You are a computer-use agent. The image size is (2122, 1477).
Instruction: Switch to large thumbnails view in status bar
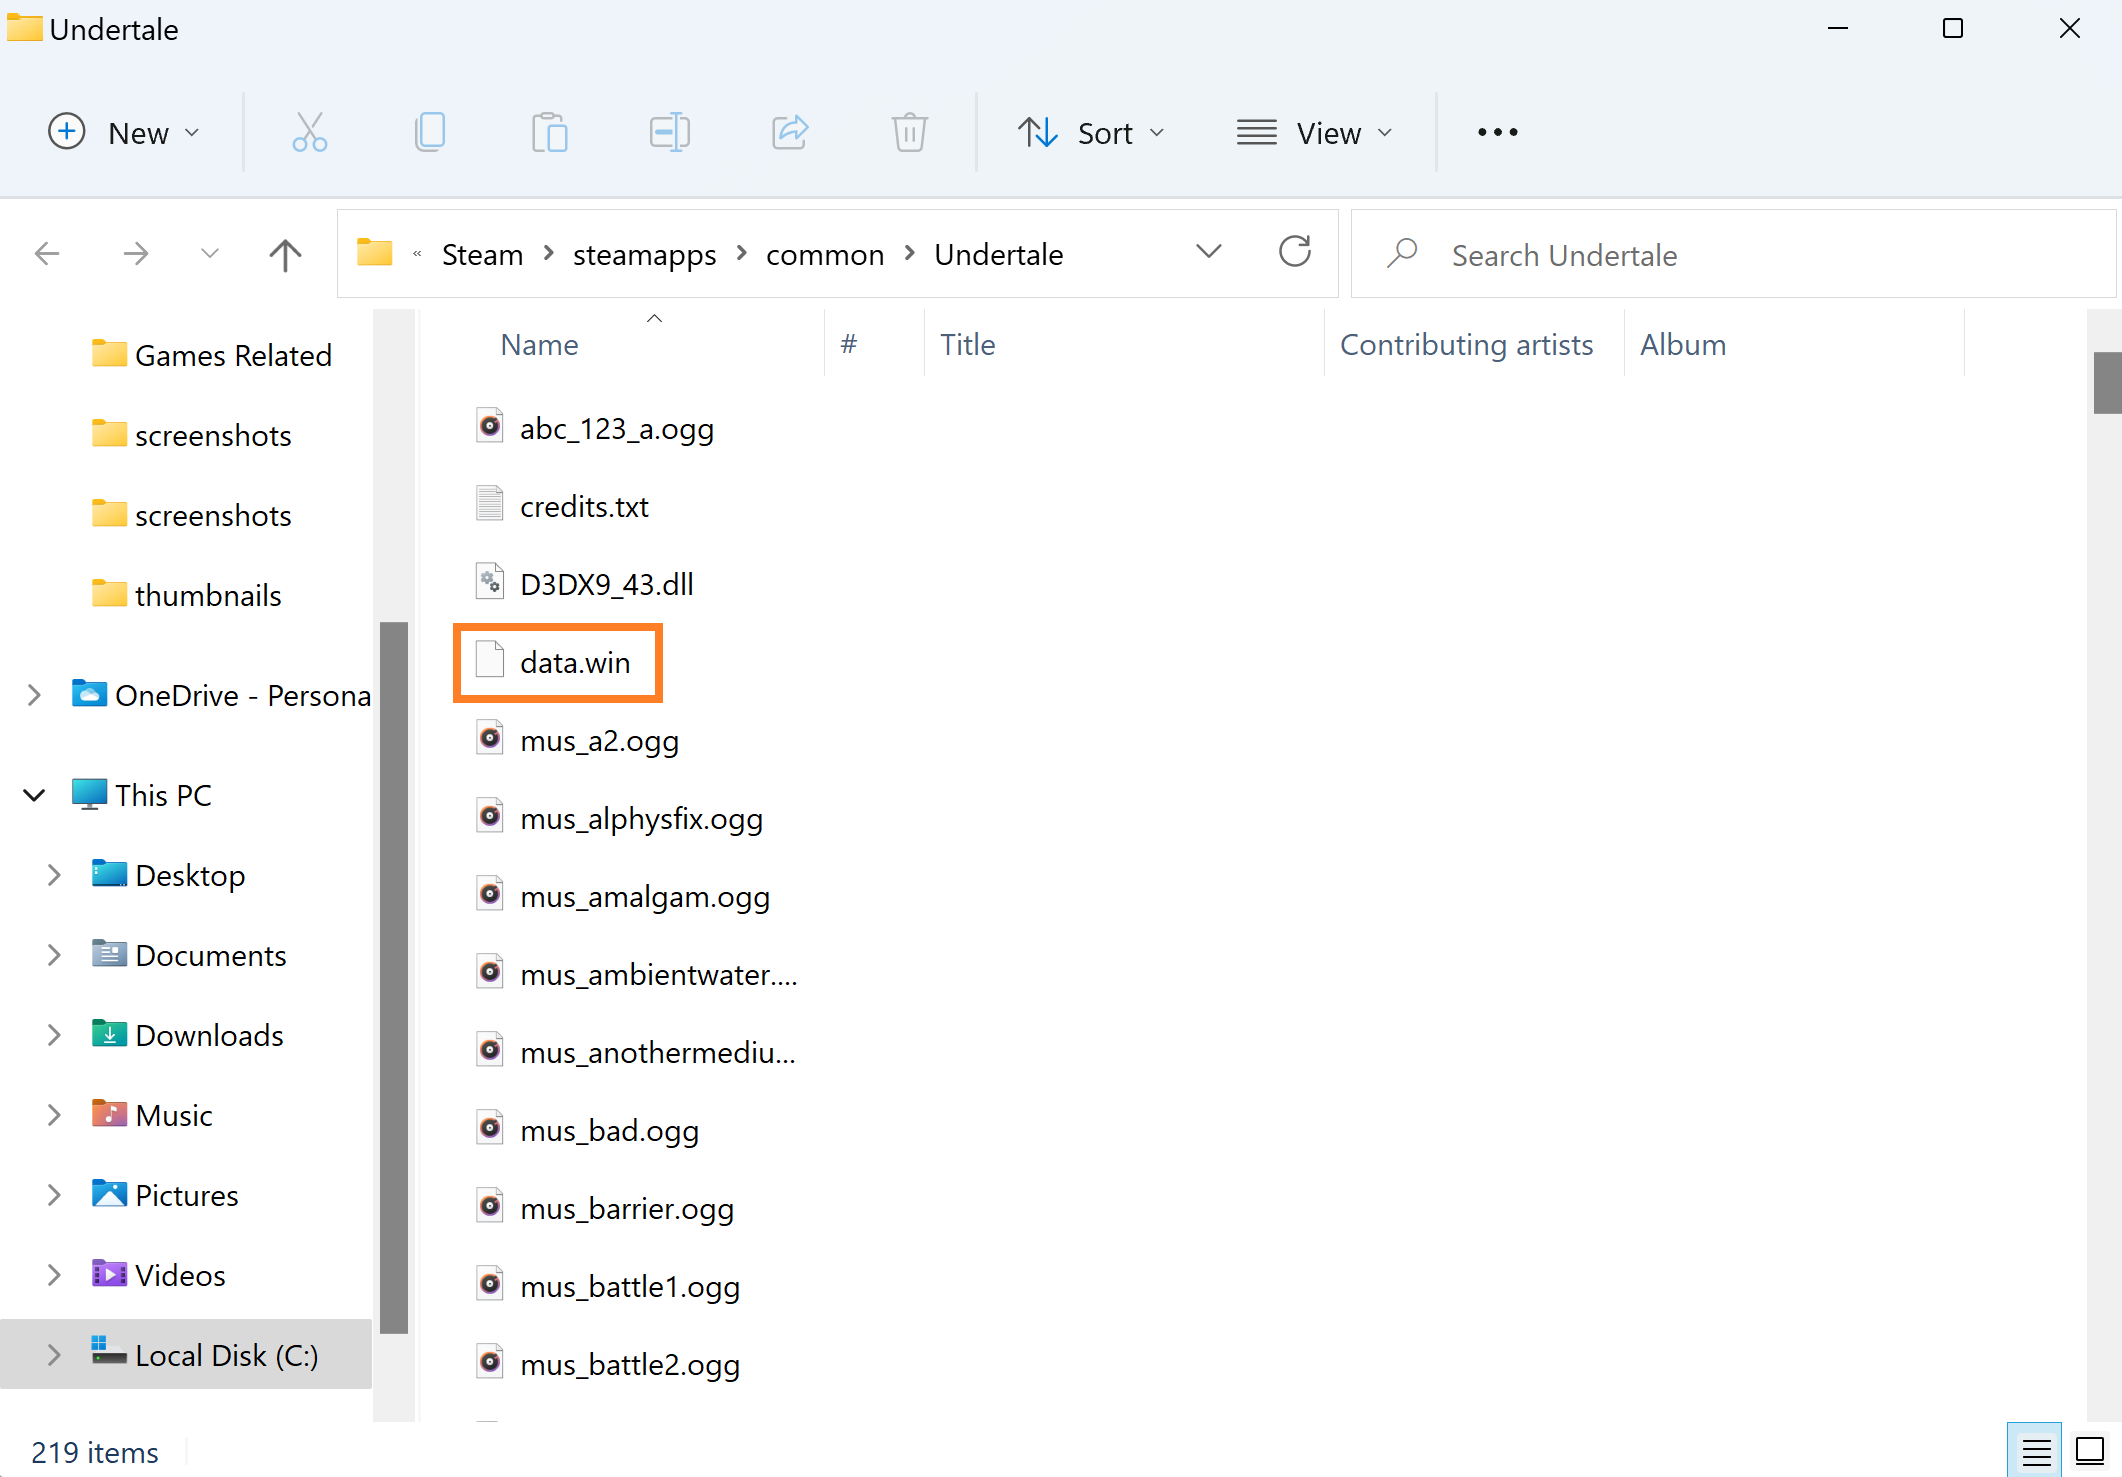click(2090, 1451)
